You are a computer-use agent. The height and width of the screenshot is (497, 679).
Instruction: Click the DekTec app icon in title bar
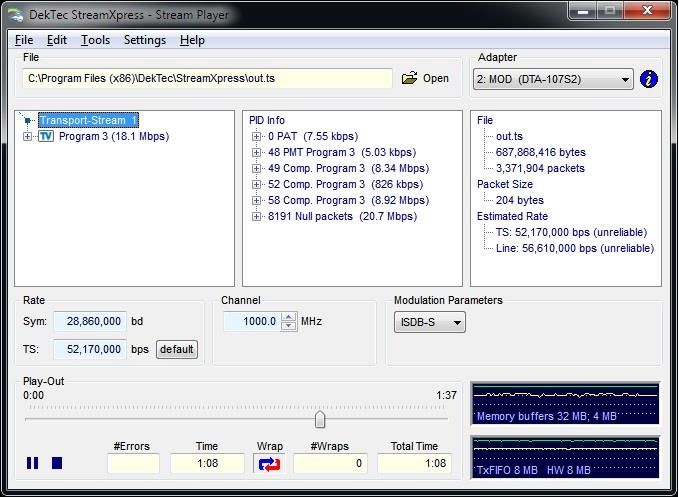pyautogui.click(x=15, y=15)
